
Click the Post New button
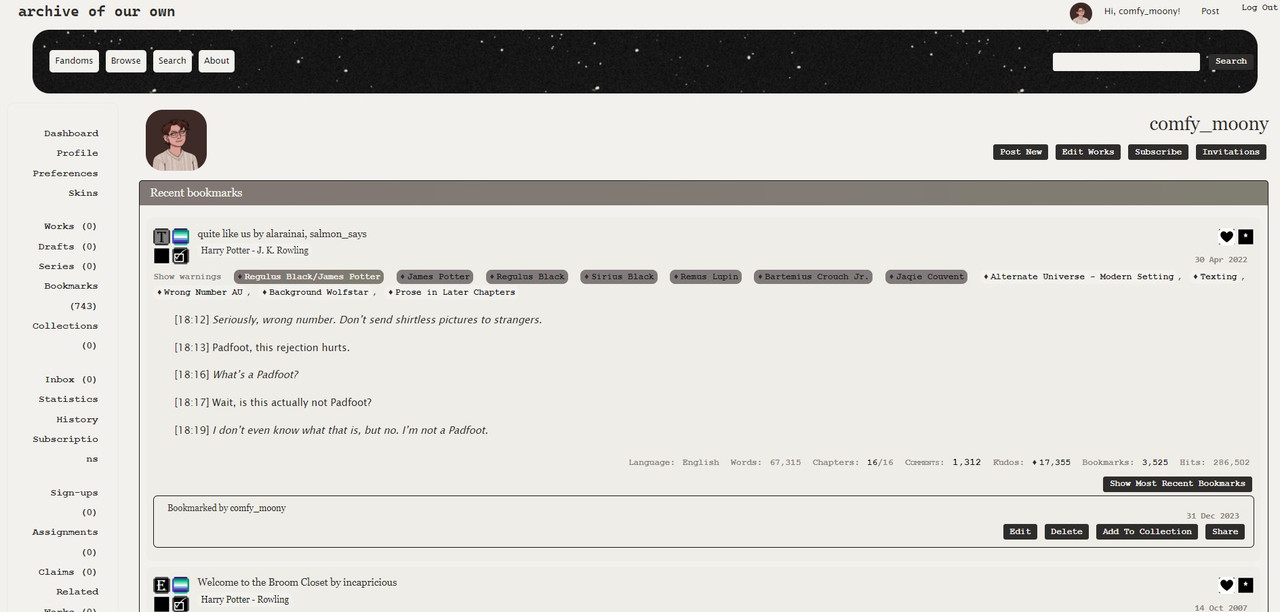click(1021, 152)
